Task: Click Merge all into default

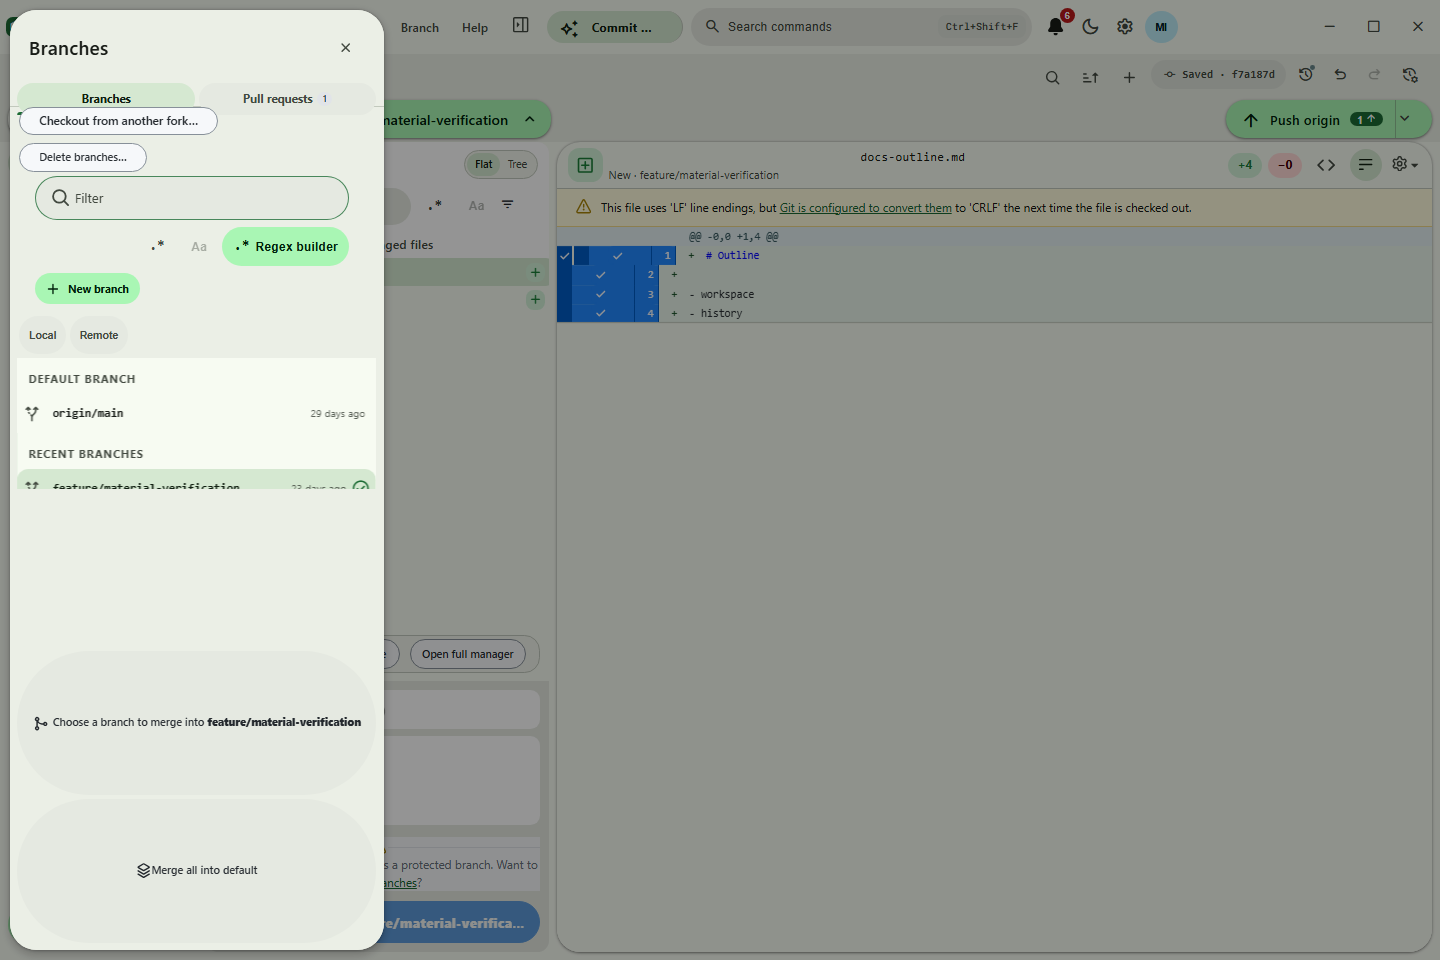Action: pos(196,870)
